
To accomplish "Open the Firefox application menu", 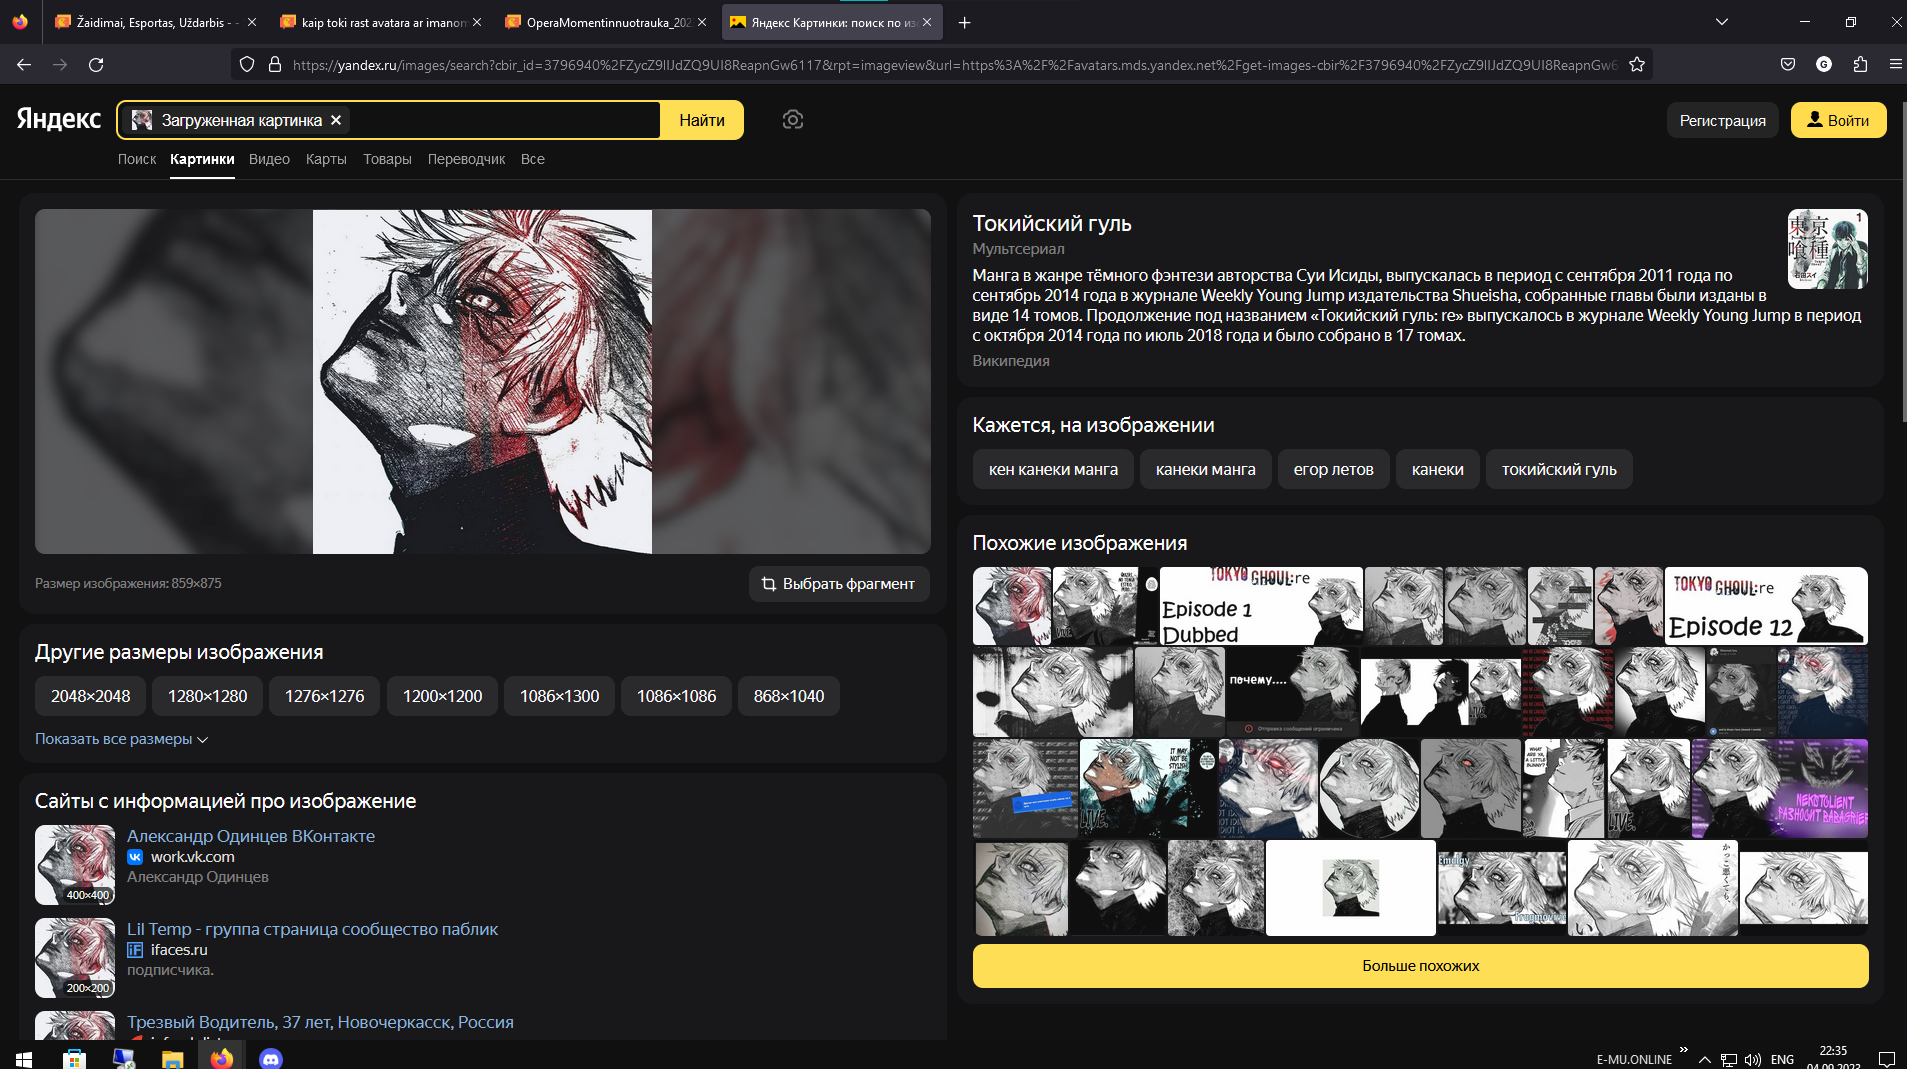I will [x=1895, y=65].
